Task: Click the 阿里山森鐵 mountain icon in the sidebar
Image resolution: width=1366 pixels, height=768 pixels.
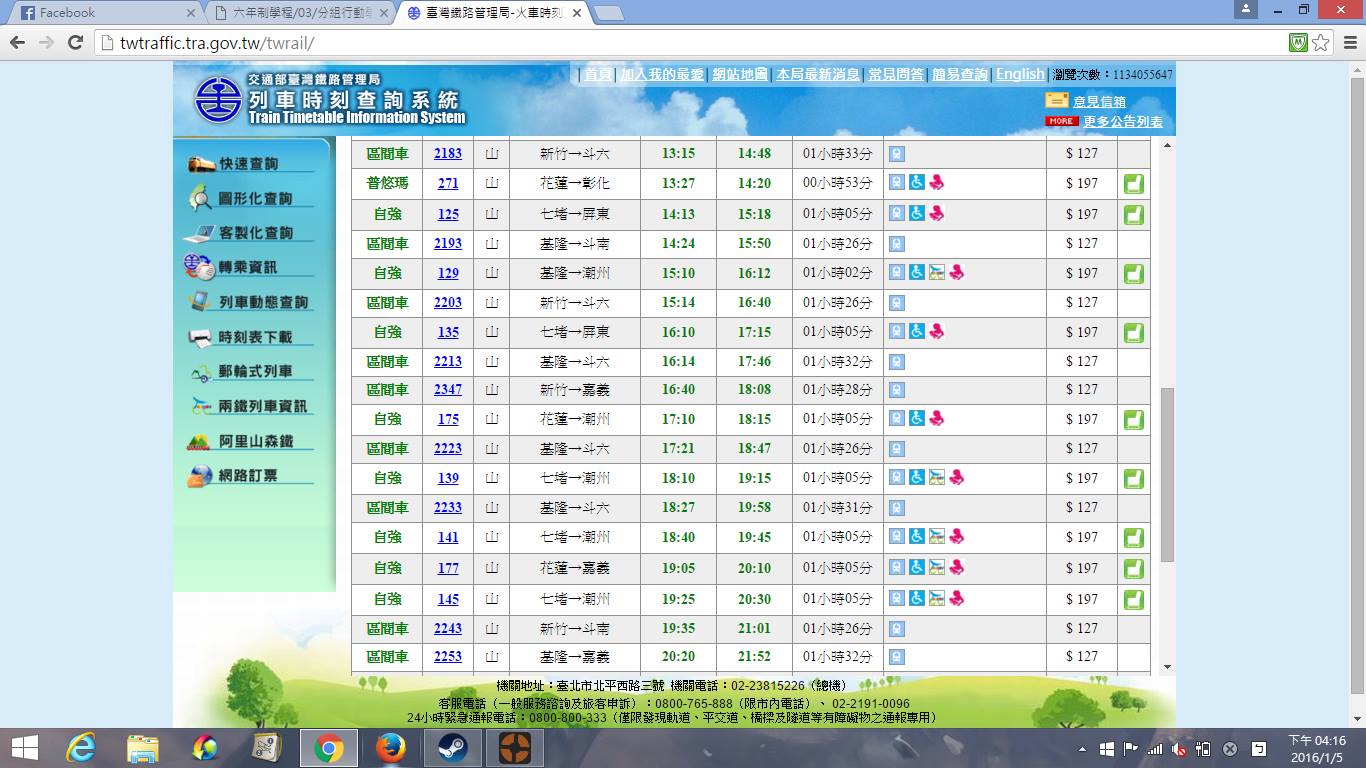Action: (x=201, y=442)
